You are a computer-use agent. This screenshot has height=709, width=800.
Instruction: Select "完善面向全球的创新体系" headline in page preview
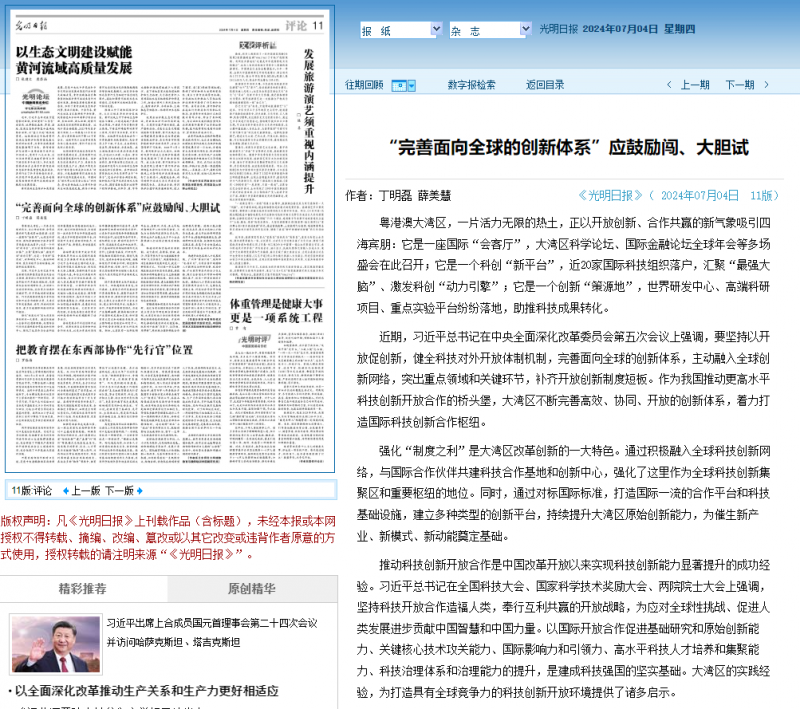click(118, 208)
